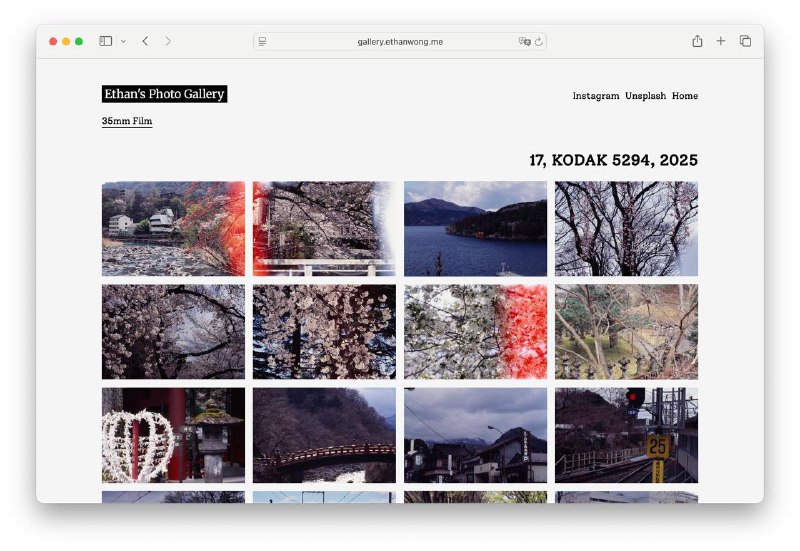Click the gallery.ethanwong.me address field
Screen dimensions: 800x551
[400, 42]
